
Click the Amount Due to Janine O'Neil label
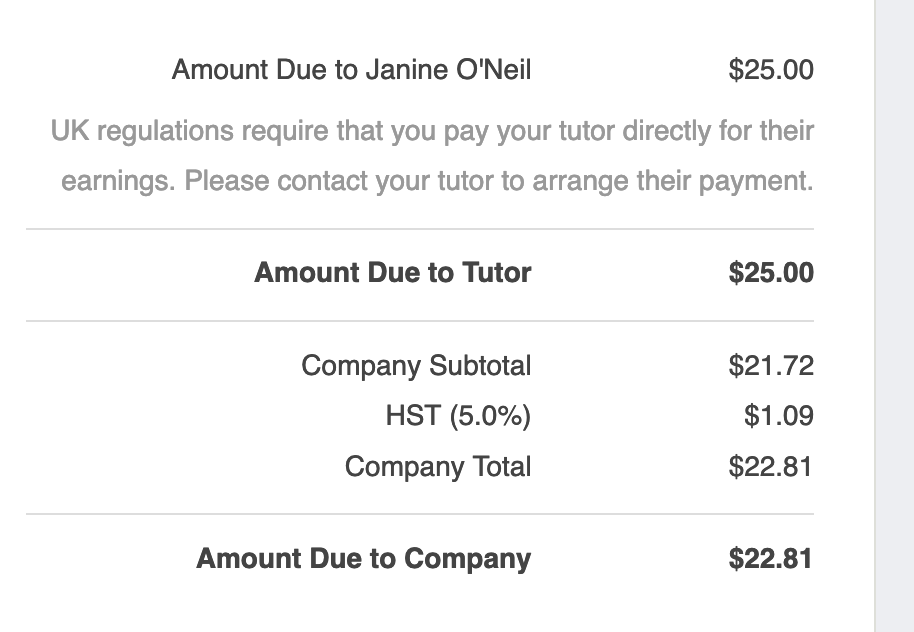click(x=351, y=70)
